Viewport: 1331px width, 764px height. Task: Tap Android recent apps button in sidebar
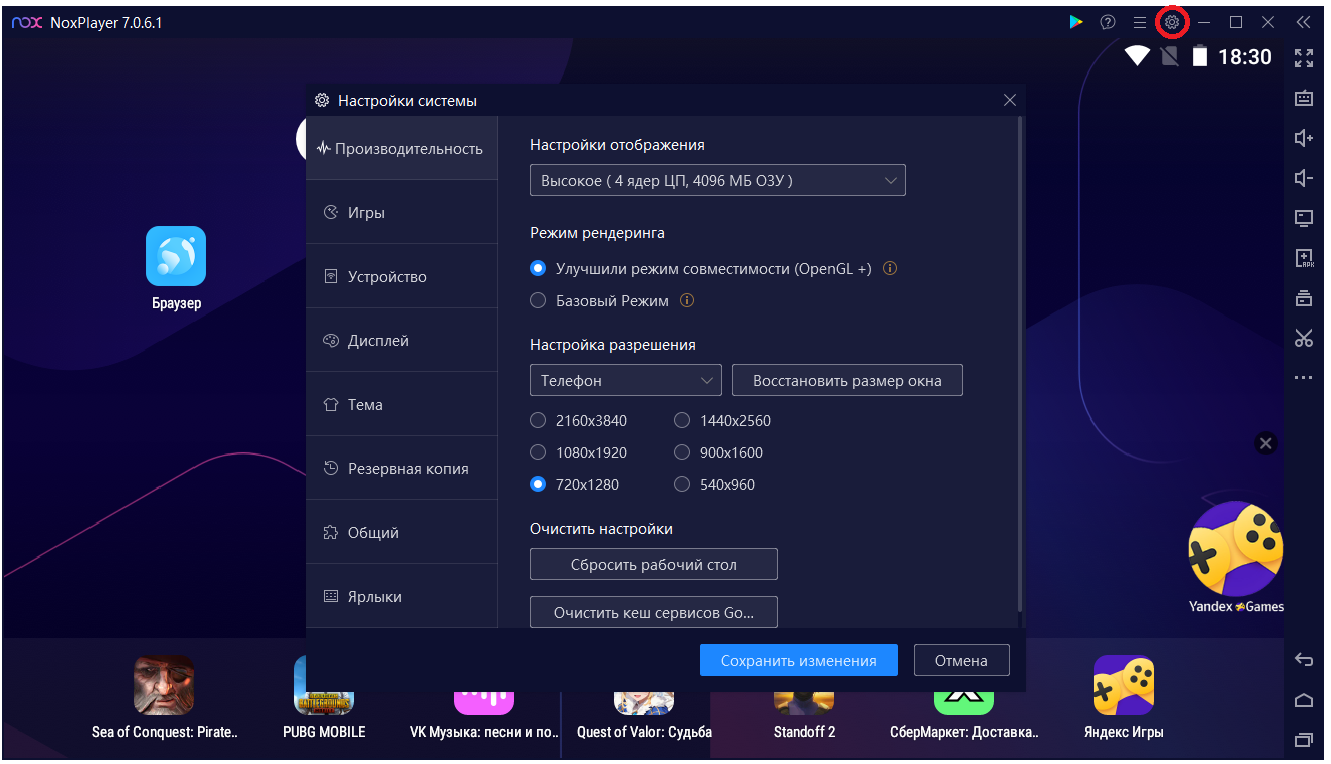[1303, 740]
